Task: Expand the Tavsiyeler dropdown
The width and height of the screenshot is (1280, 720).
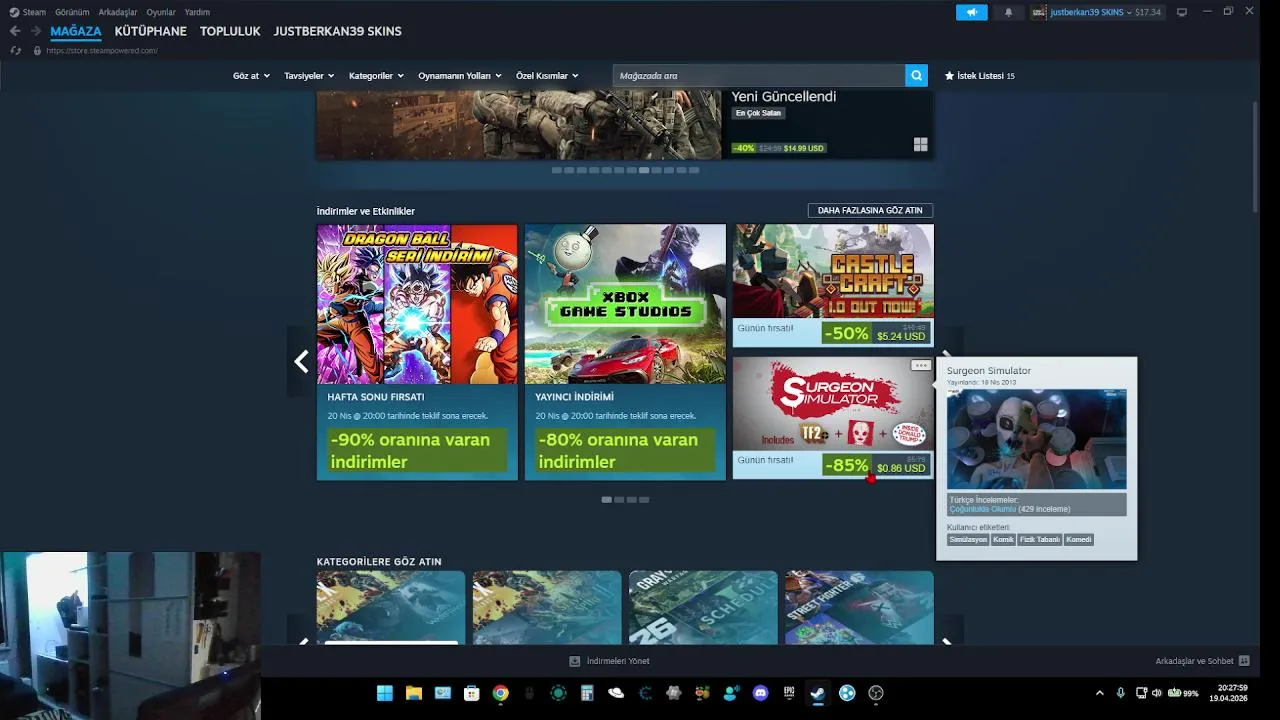Action: click(x=309, y=76)
